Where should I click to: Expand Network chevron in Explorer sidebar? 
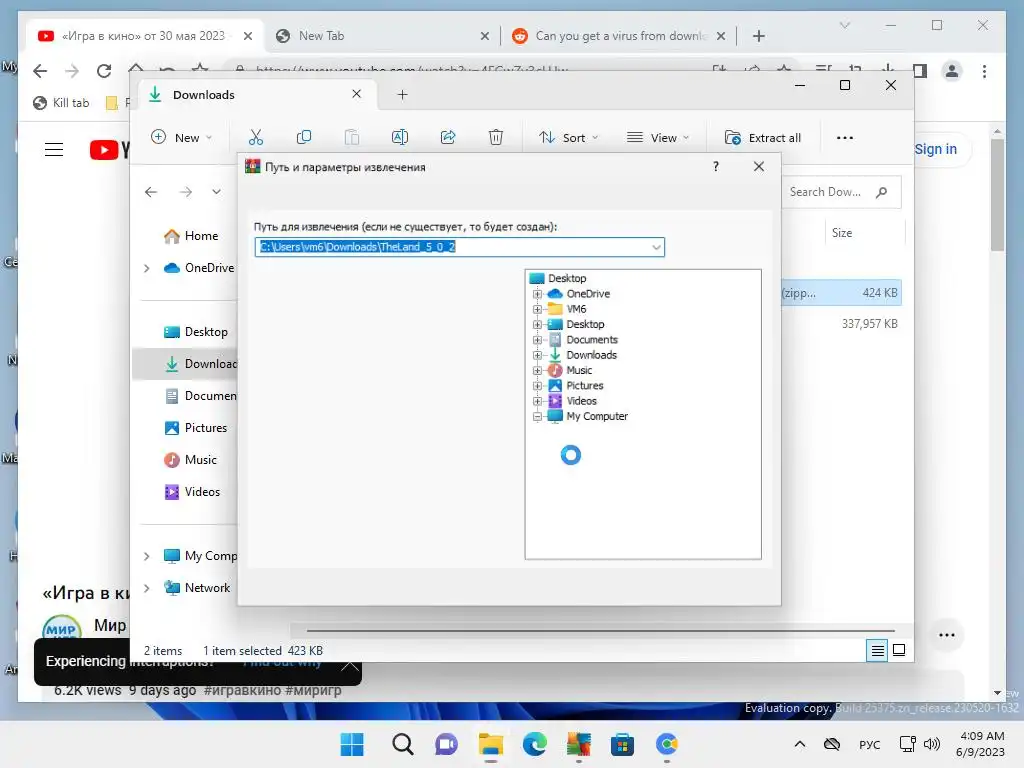pos(147,588)
